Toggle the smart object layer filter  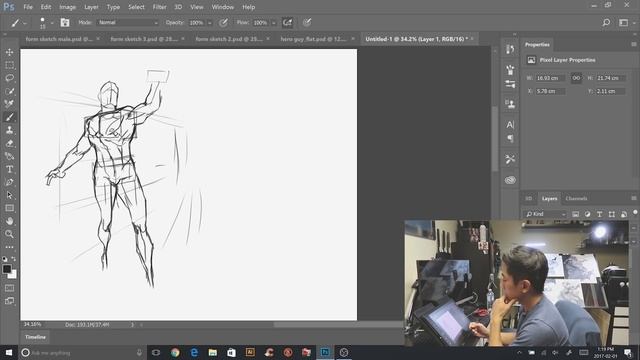pyautogui.click(x=624, y=214)
